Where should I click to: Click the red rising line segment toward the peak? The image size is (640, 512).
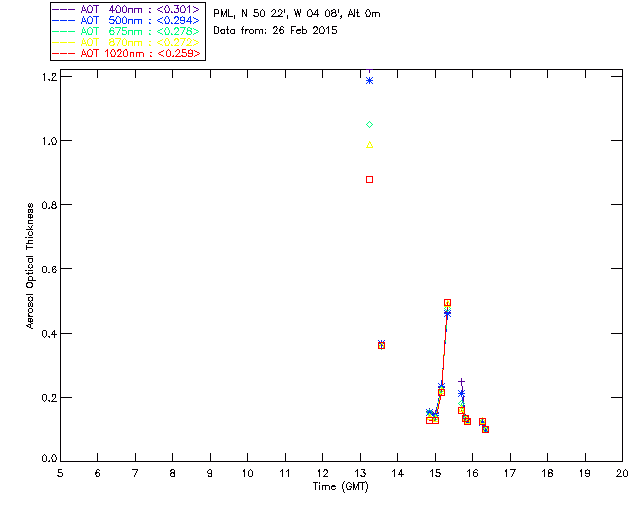coord(444,347)
